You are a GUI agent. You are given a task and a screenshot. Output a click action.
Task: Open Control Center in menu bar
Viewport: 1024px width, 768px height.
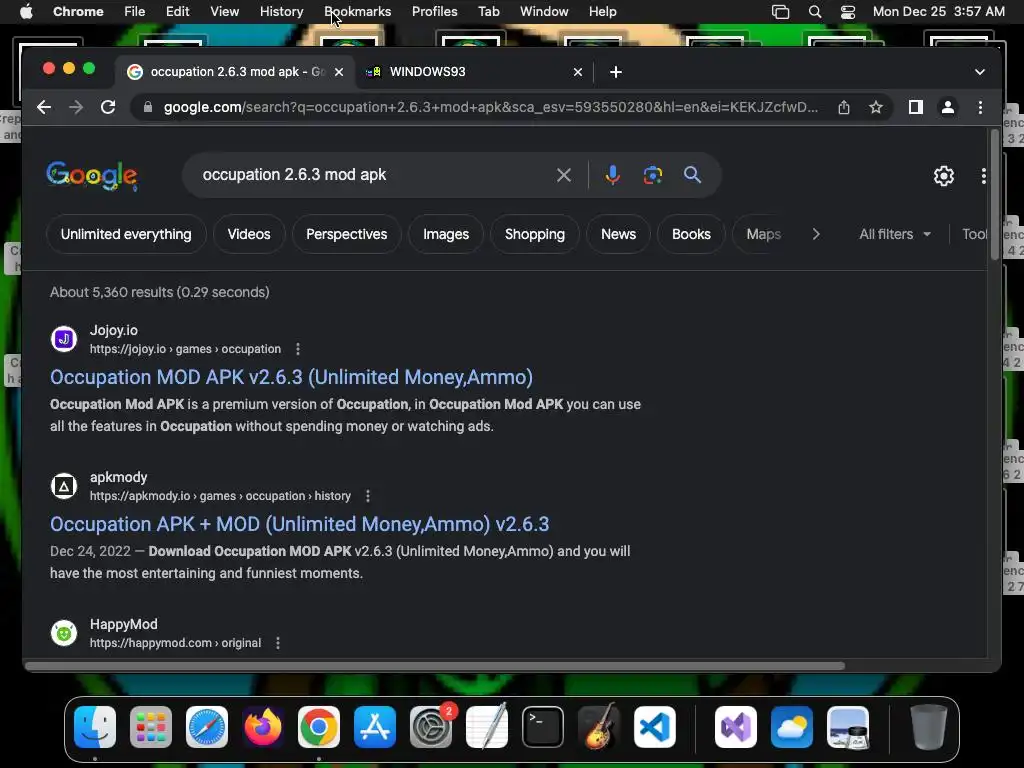click(847, 12)
